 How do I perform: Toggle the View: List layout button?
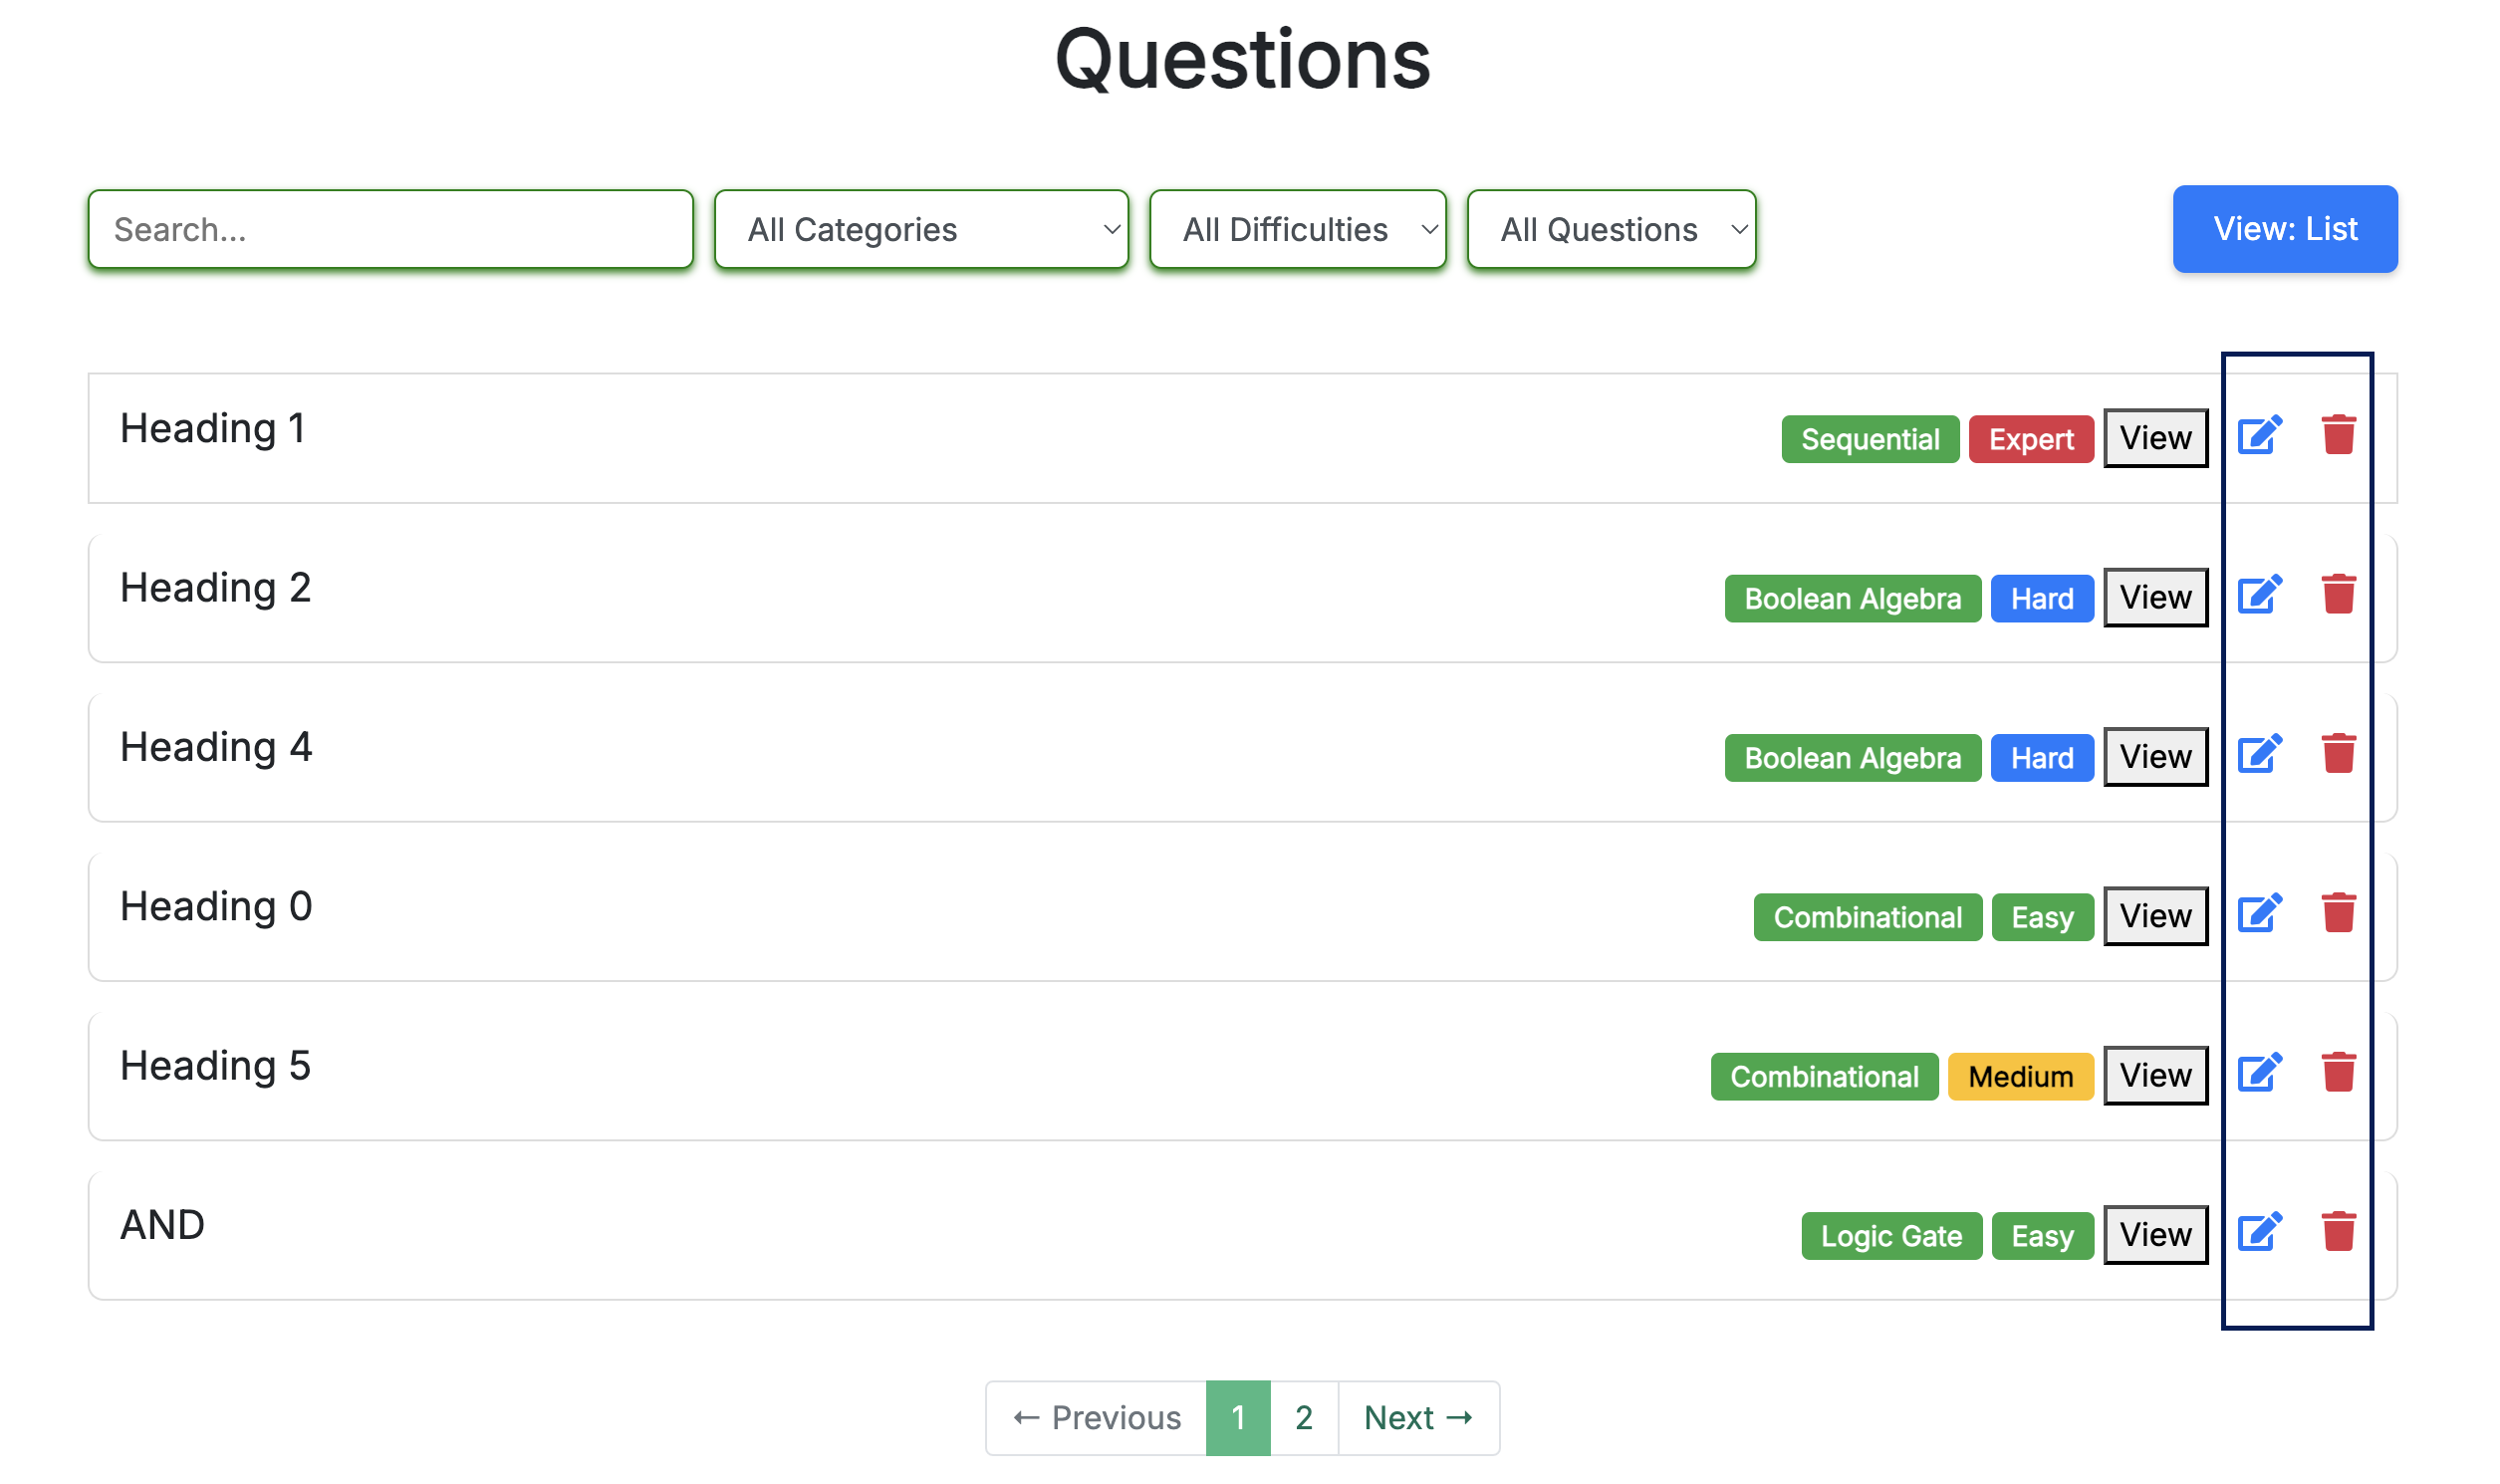click(2284, 229)
